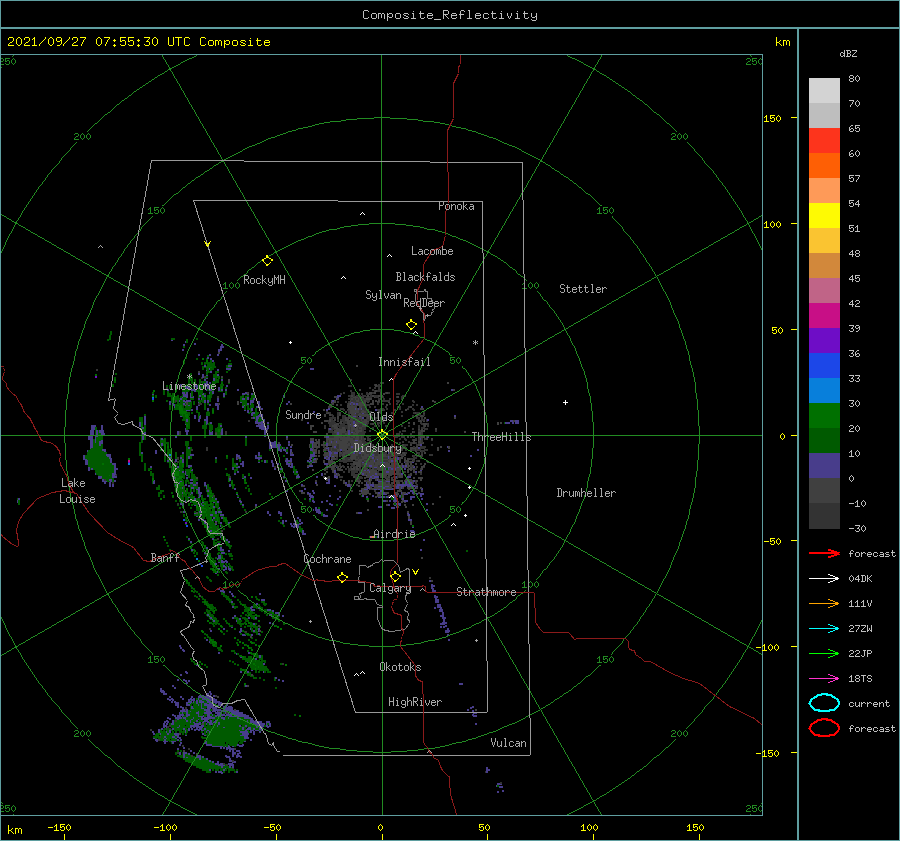The width and height of the screenshot is (900, 841).
Task: Click the red forecast arrow in legend
Action: click(x=824, y=553)
